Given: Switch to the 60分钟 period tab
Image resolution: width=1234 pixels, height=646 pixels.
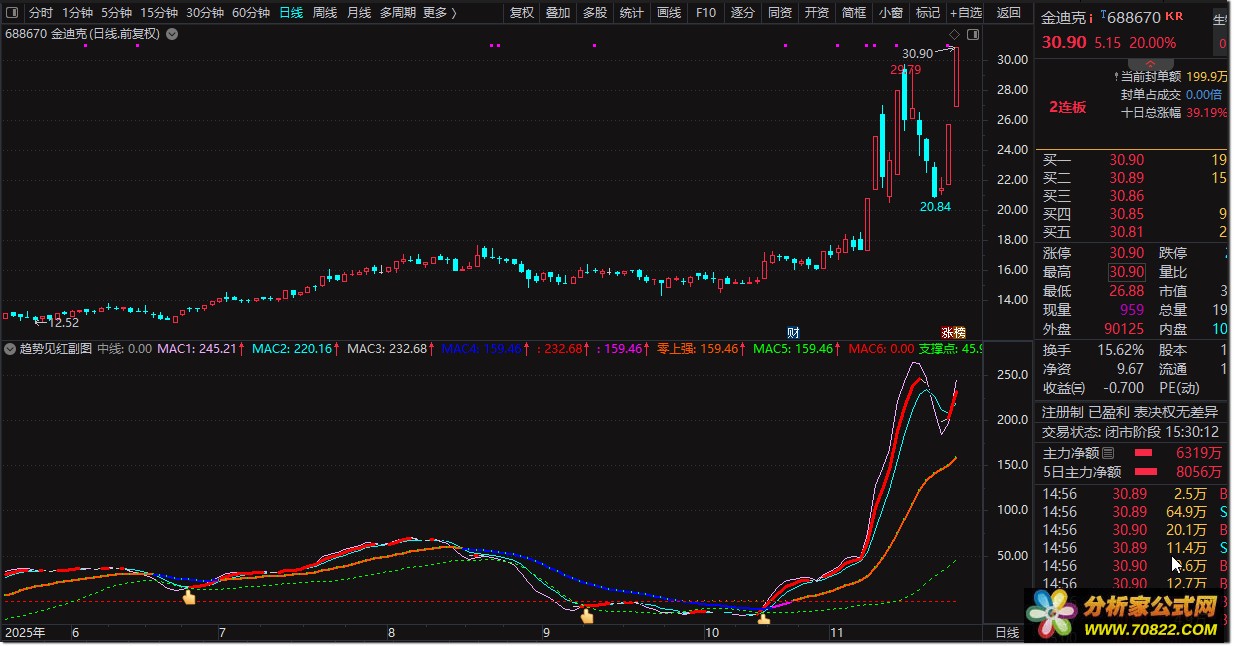Looking at the screenshot, I should coord(251,13).
